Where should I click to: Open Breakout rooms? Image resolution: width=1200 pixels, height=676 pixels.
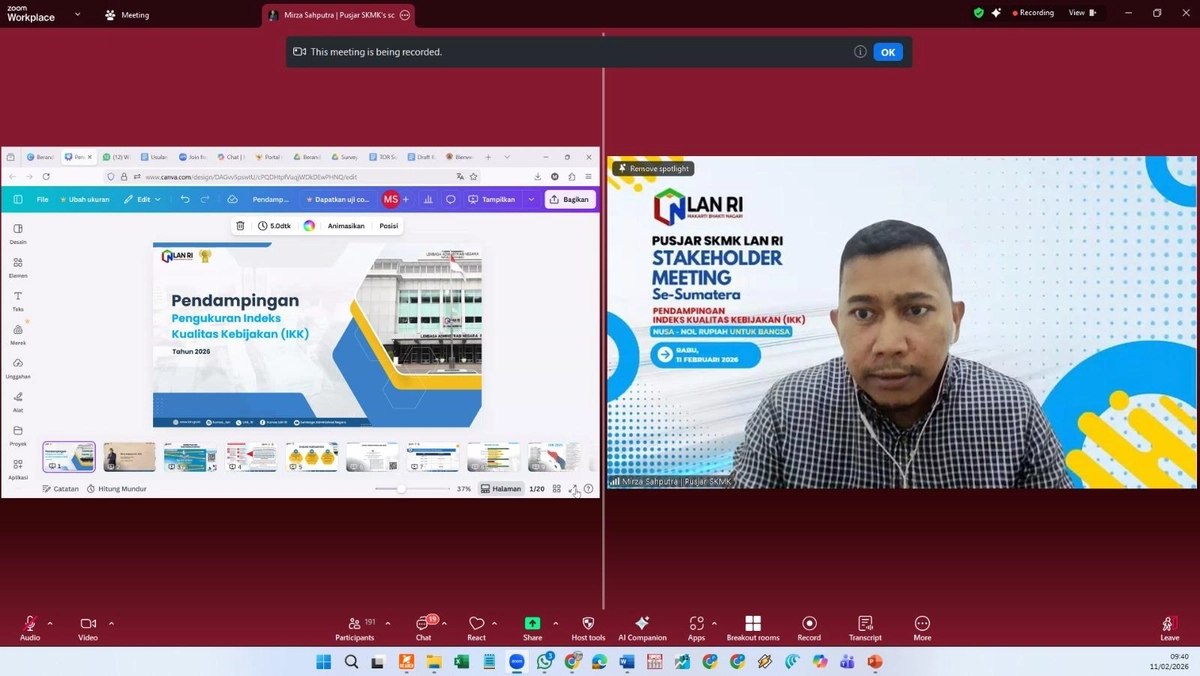(753, 627)
